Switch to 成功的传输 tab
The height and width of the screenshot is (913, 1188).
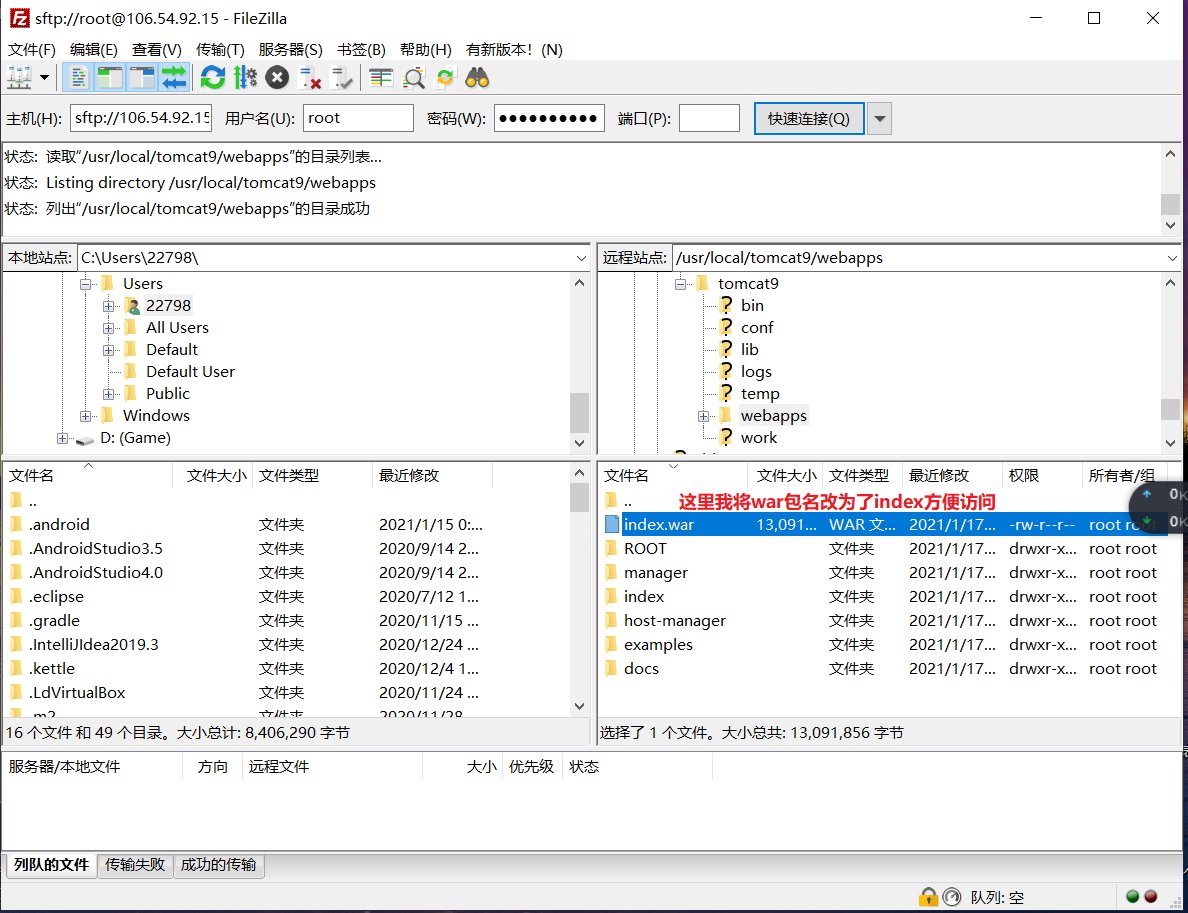point(218,865)
